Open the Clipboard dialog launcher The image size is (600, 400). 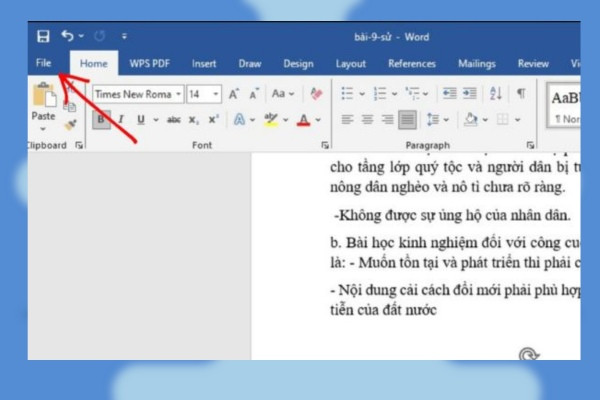pyautogui.click(x=79, y=145)
